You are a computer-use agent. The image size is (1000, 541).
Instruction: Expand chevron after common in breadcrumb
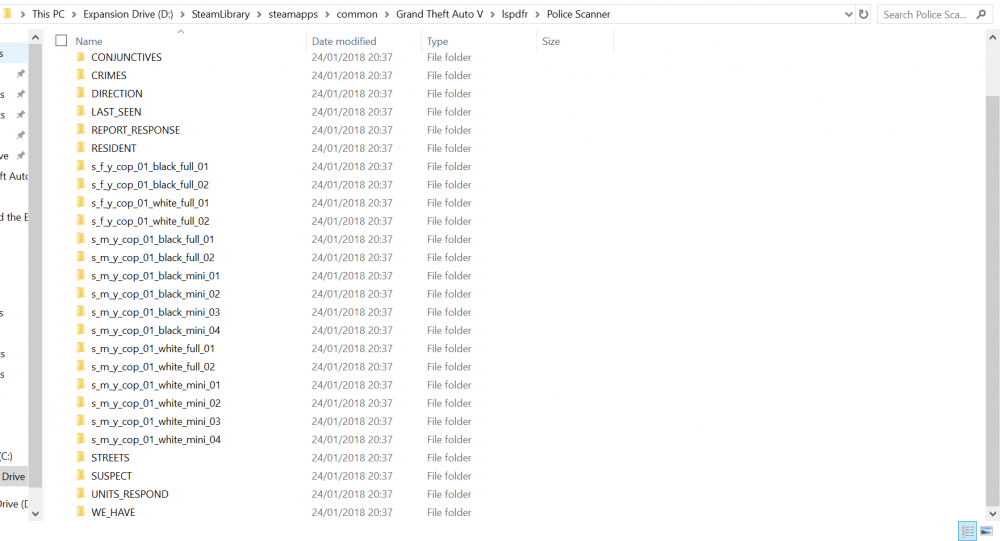[x=386, y=14]
